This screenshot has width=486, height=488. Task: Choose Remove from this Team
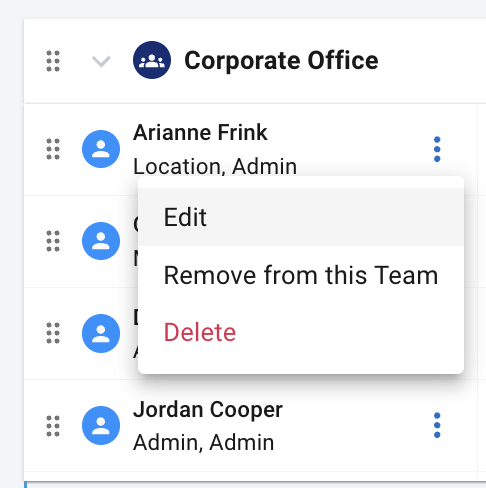point(301,275)
